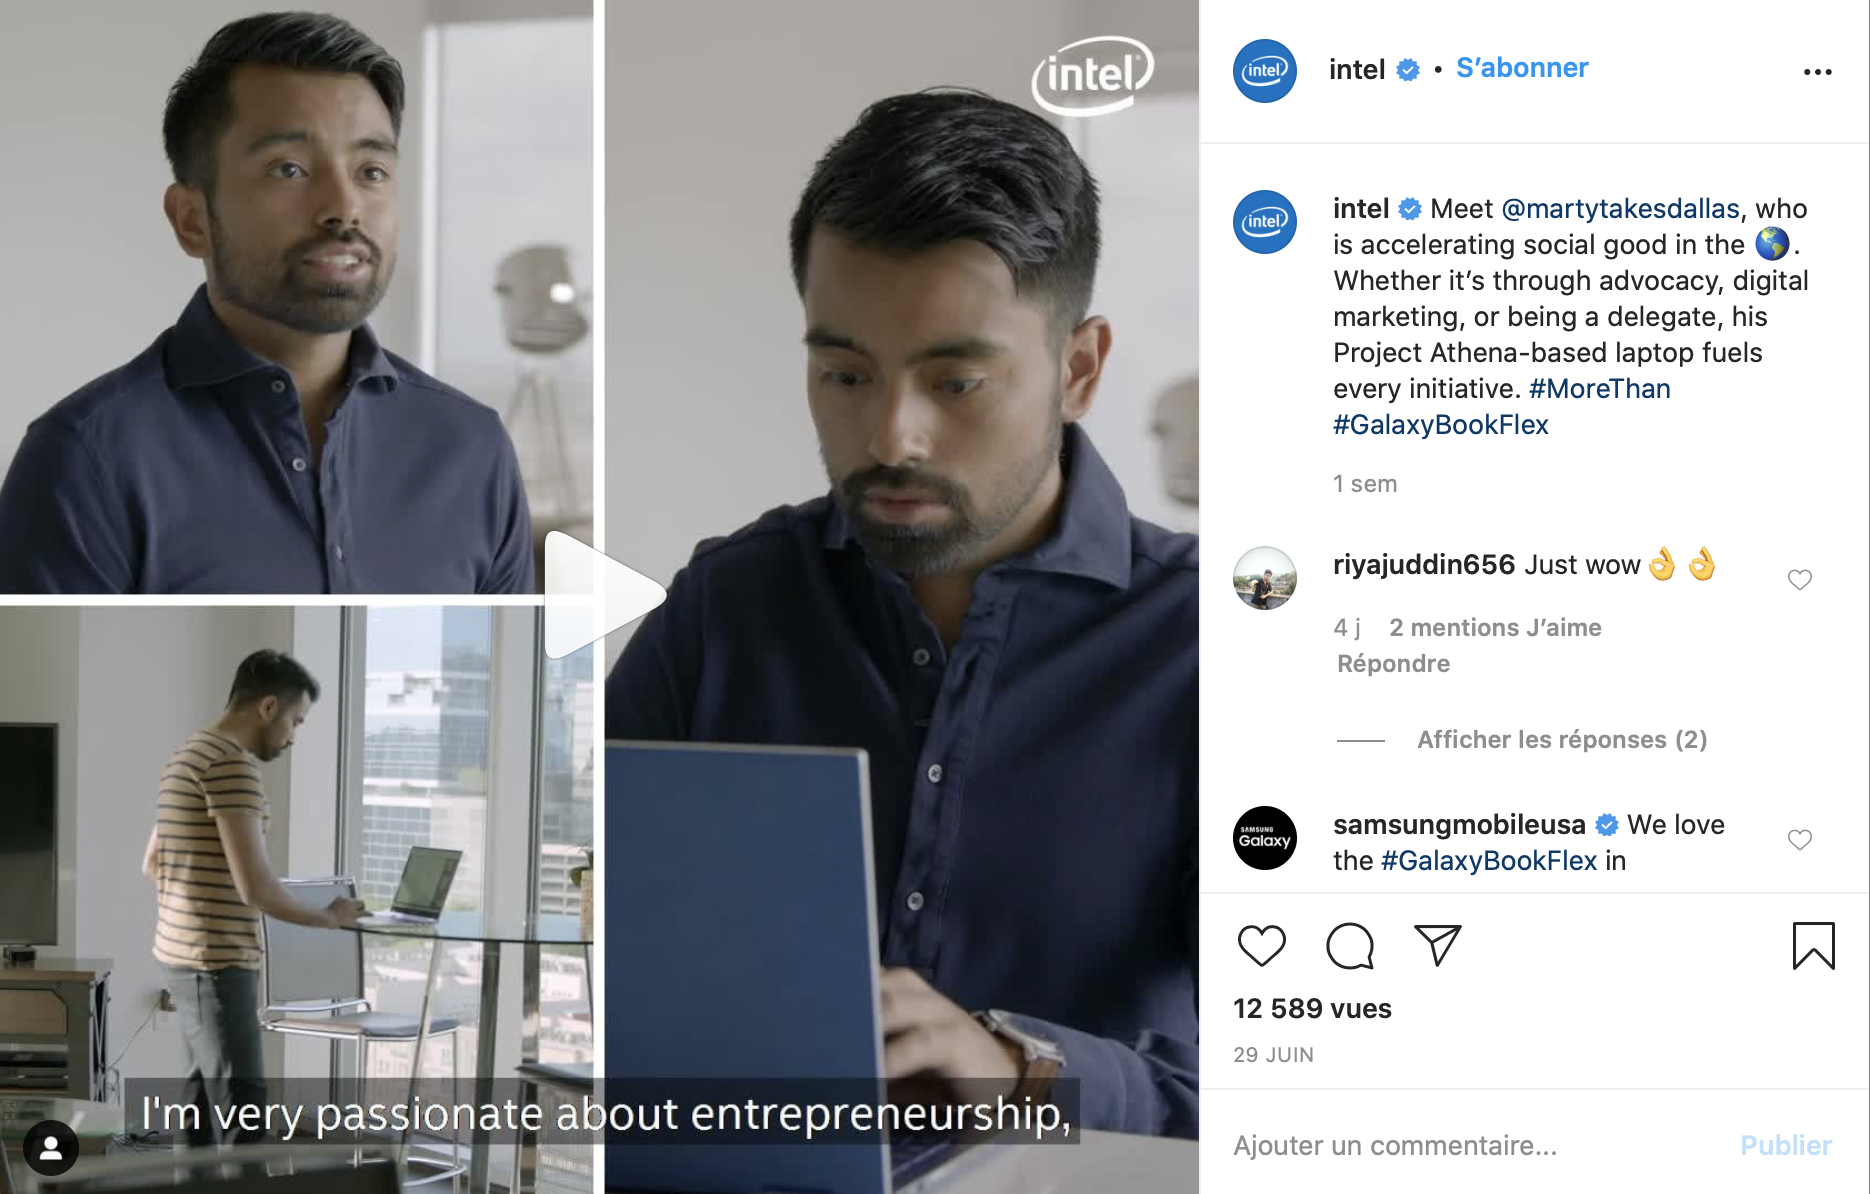Share the post via paper plane icon

click(x=1438, y=945)
